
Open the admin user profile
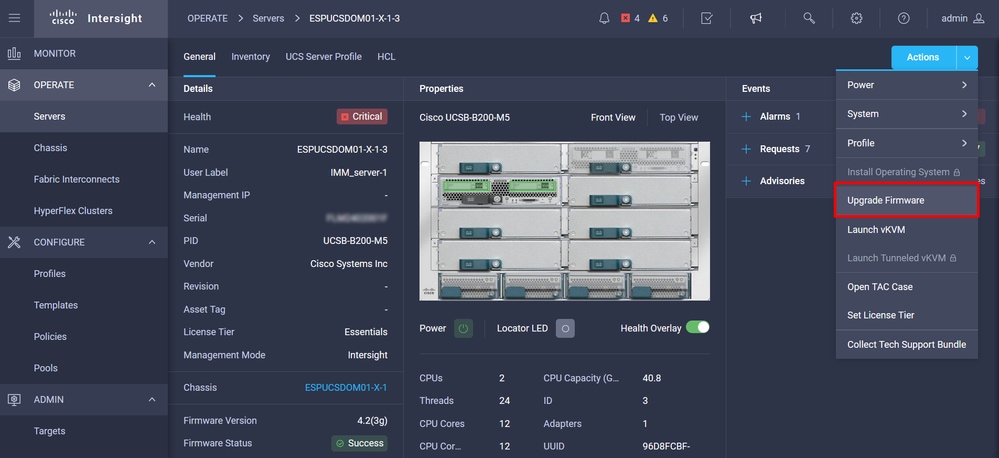click(963, 18)
